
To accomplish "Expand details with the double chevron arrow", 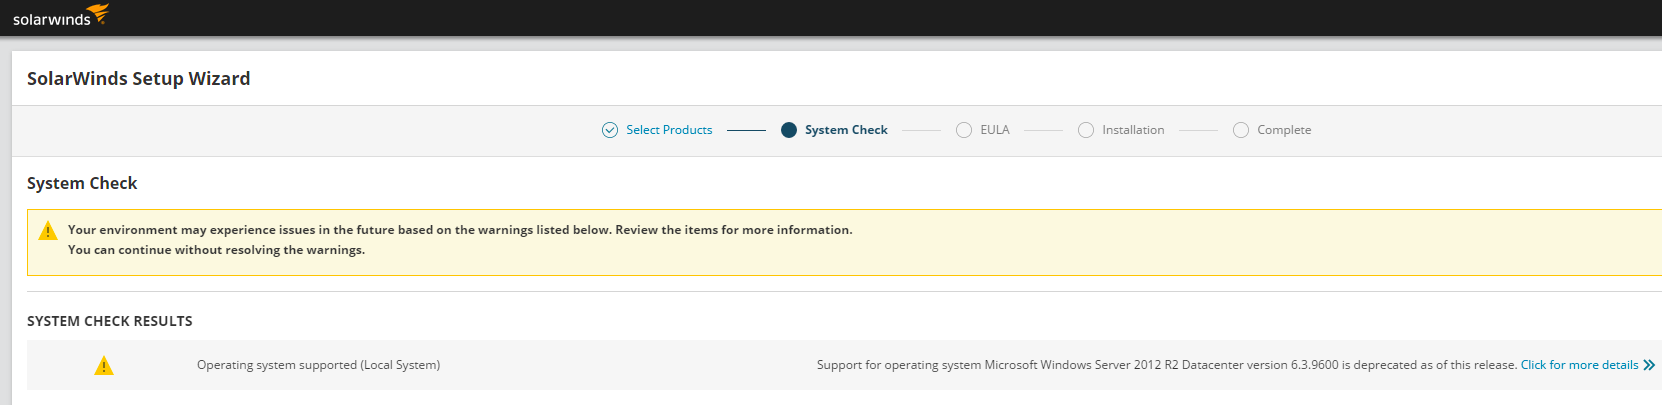I will pyautogui.click(x=1649, y=365).
